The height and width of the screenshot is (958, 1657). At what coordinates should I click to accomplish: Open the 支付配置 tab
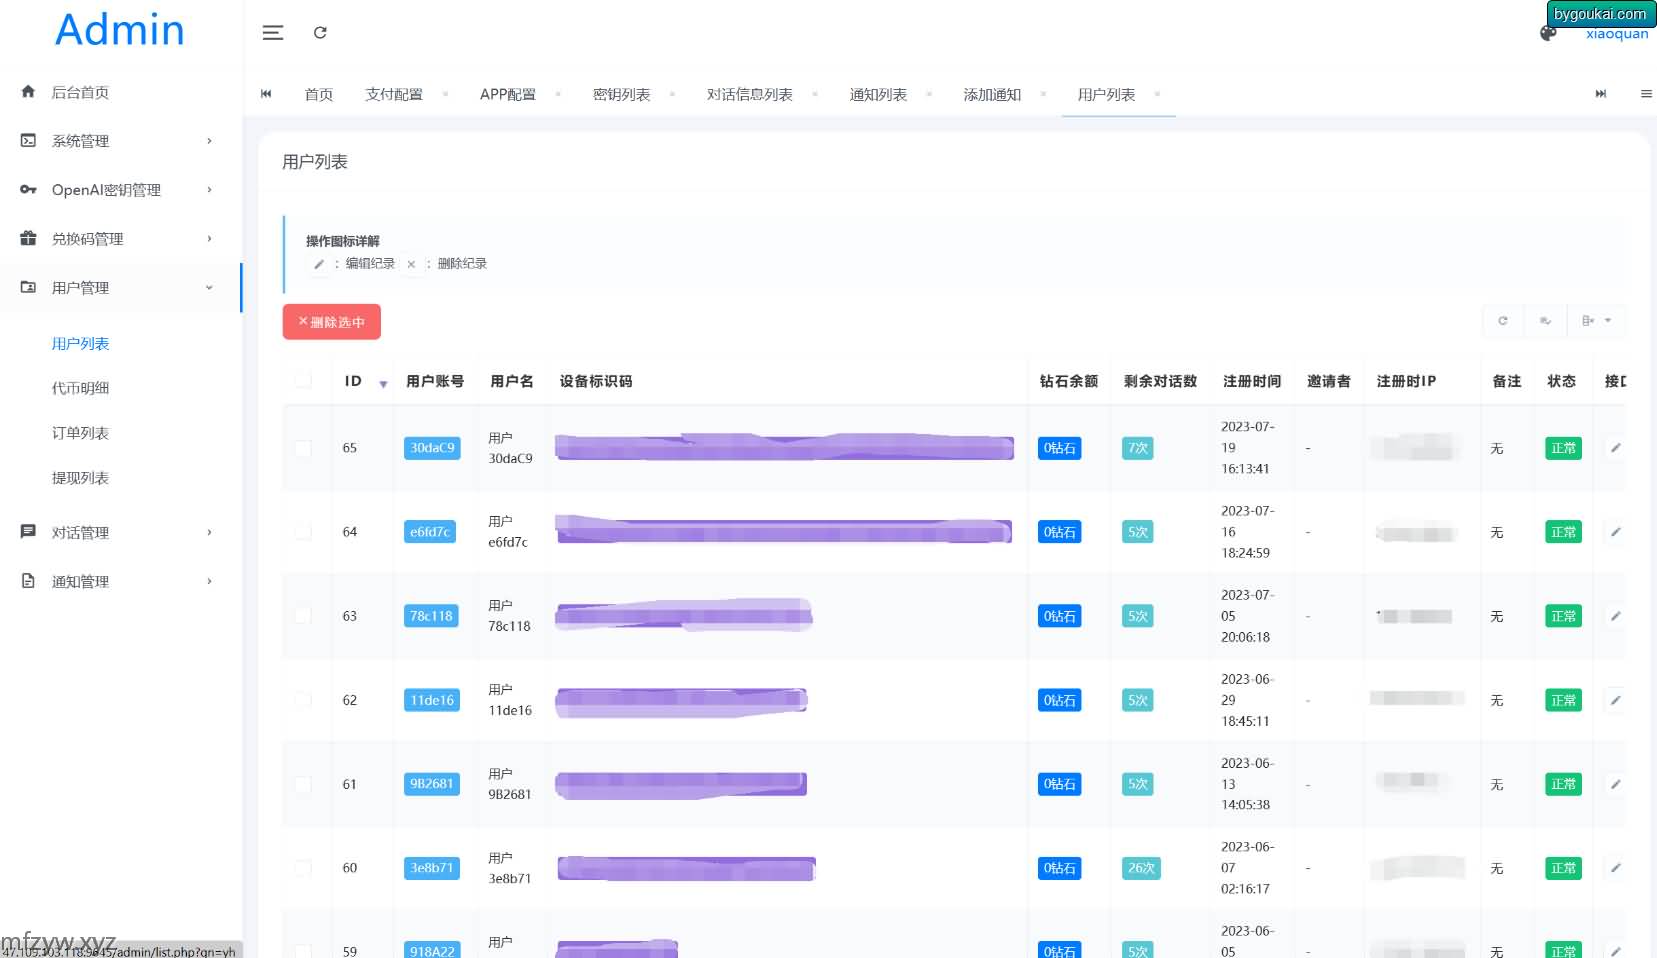pyautogui.click(x=393, y=95)
